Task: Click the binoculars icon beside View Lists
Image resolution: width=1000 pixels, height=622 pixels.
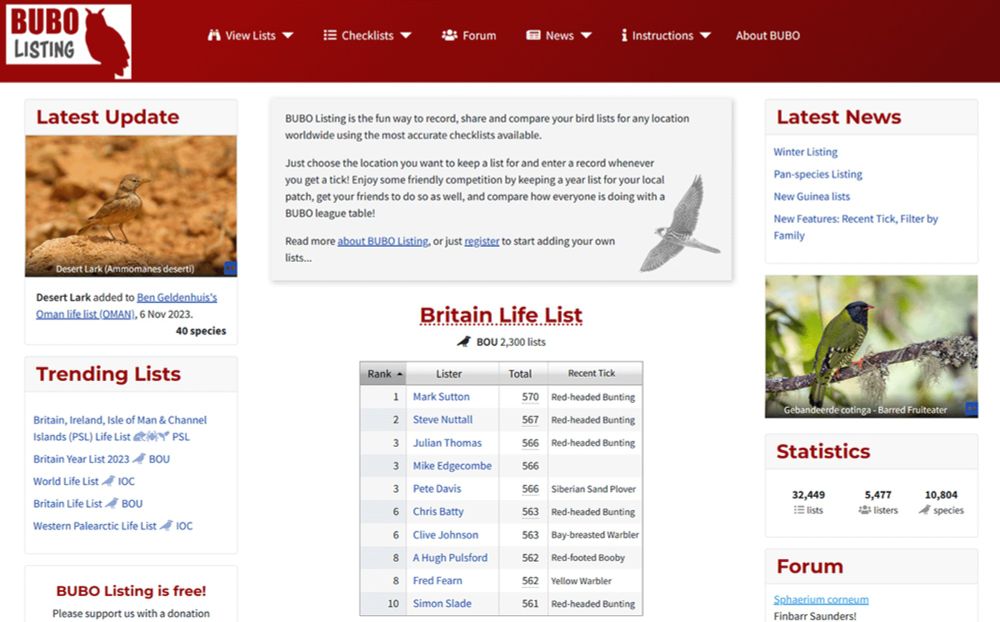Action: tap(214, 35)
